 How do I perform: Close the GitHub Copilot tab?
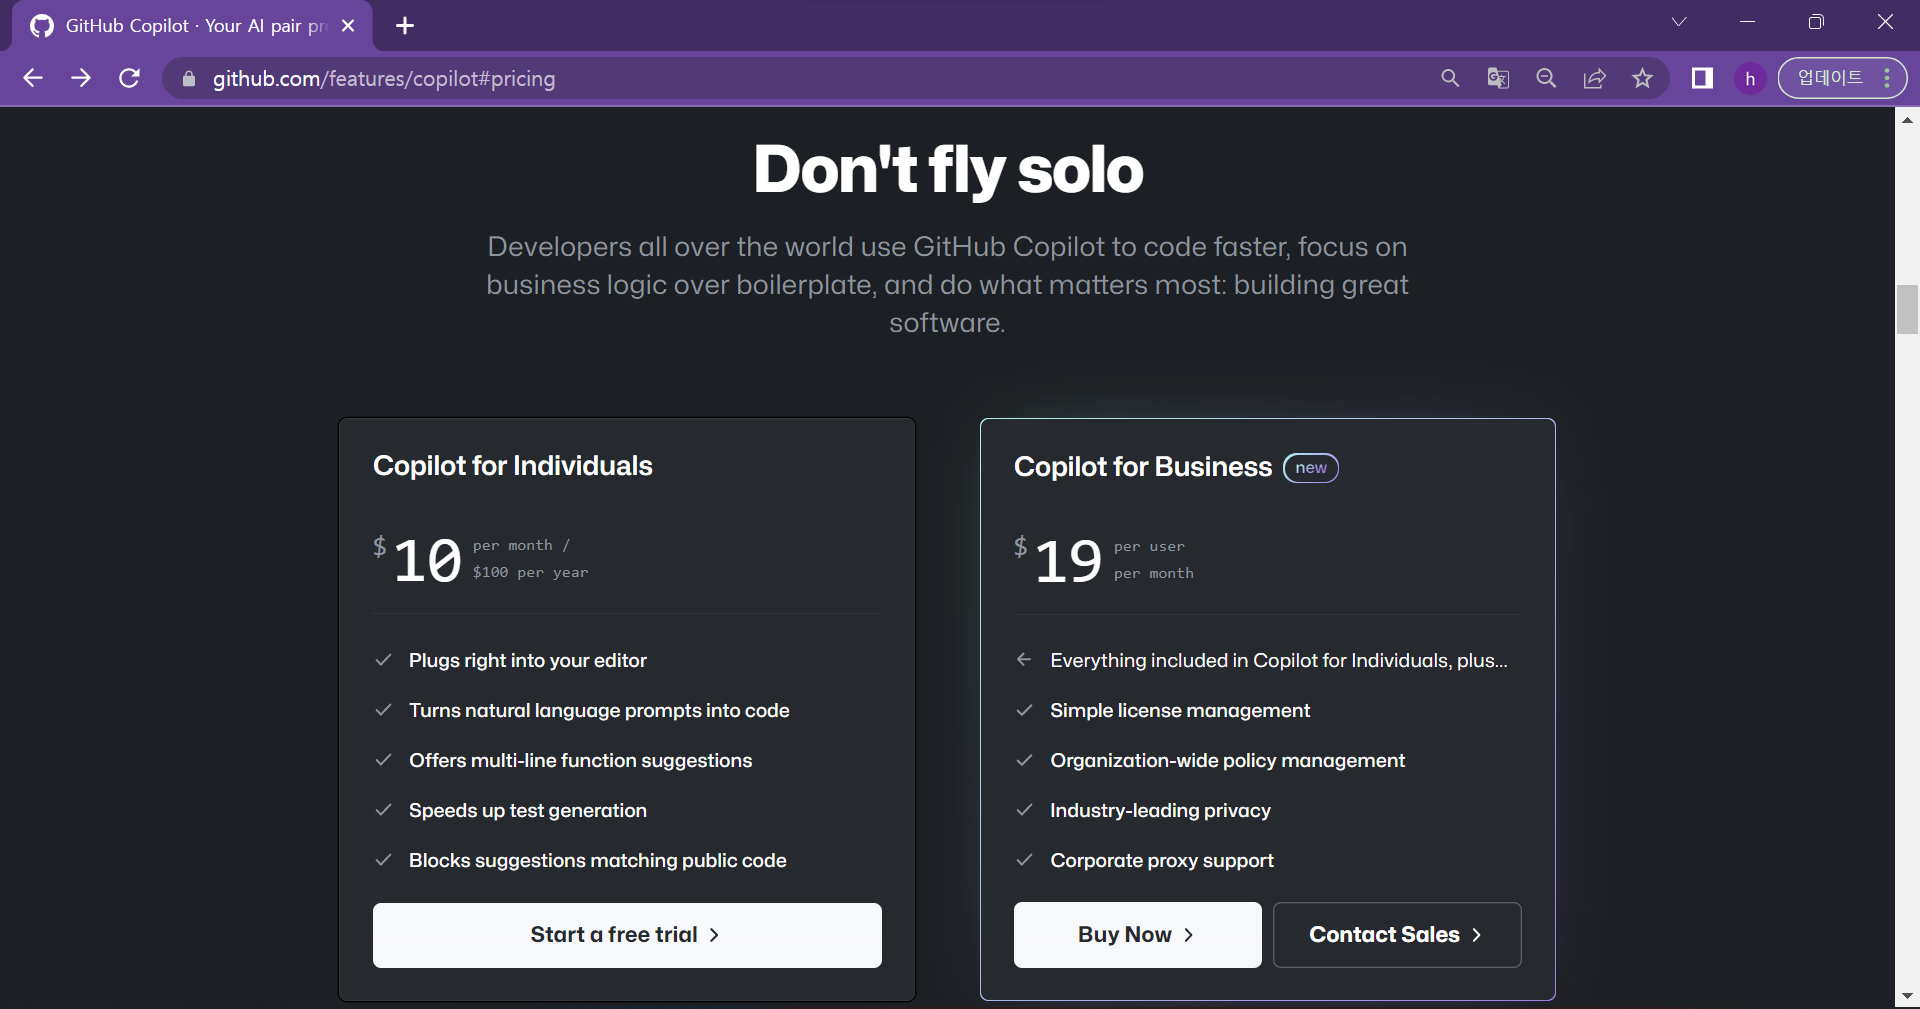[348, 26]
